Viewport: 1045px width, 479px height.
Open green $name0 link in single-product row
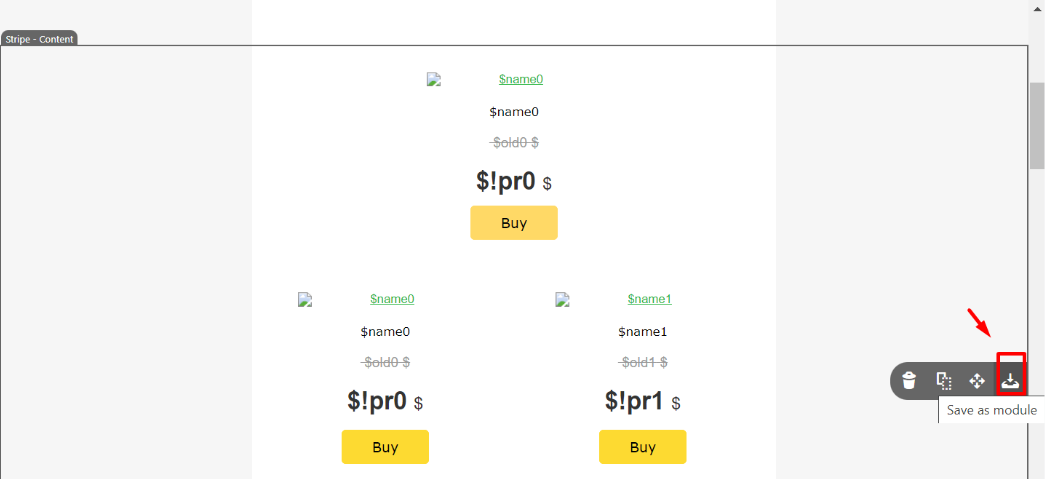[520, 80]
